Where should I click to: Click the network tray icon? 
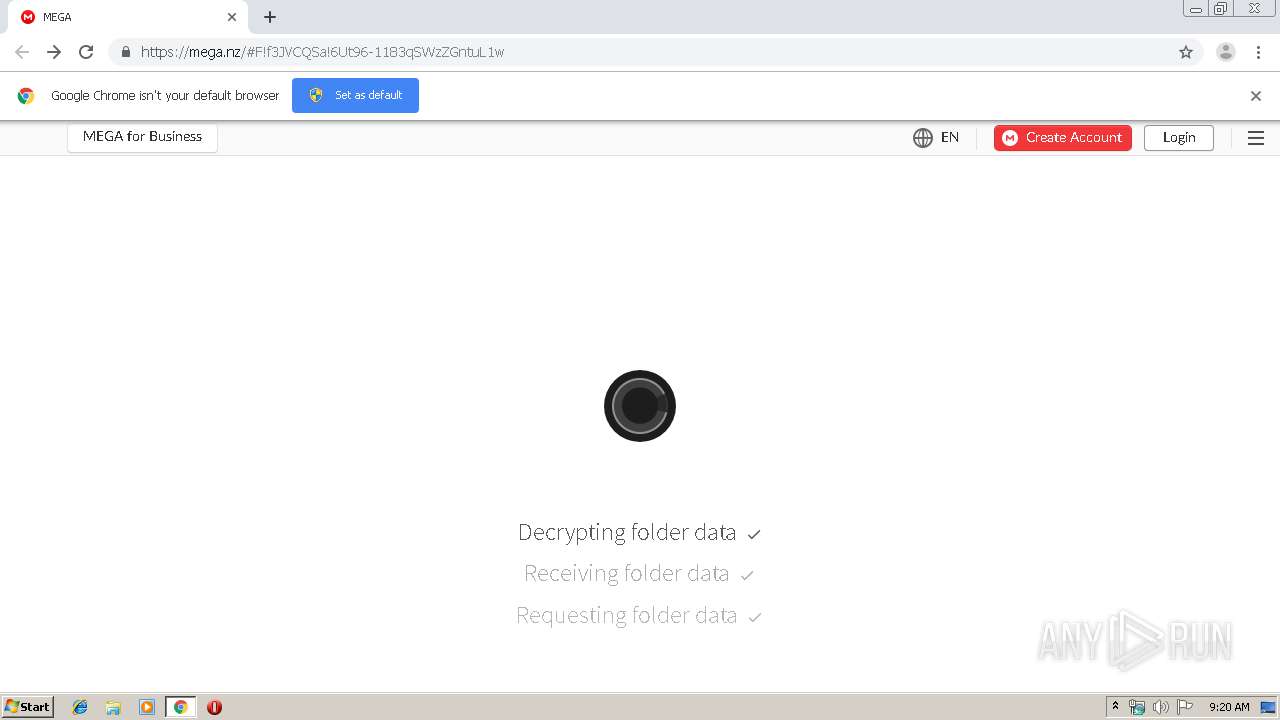(1137, 707)
